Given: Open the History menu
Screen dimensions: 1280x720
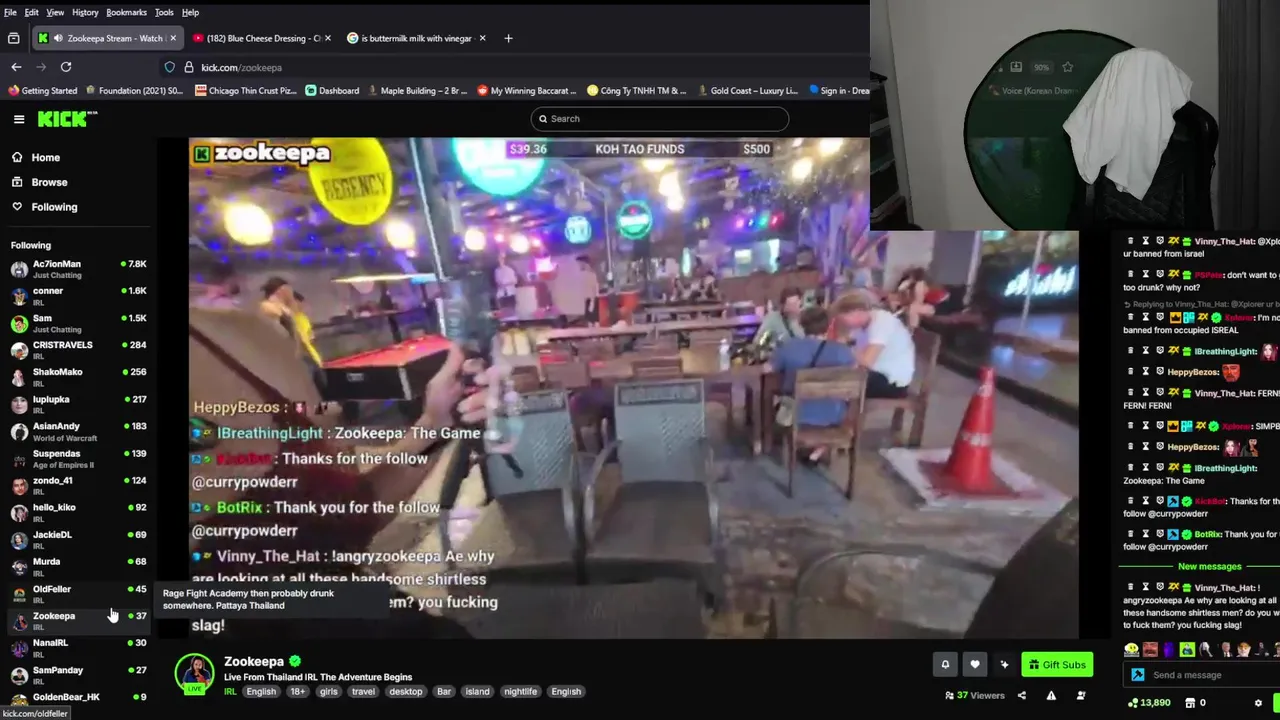Looking at the screenshot, I should (85, 12).
